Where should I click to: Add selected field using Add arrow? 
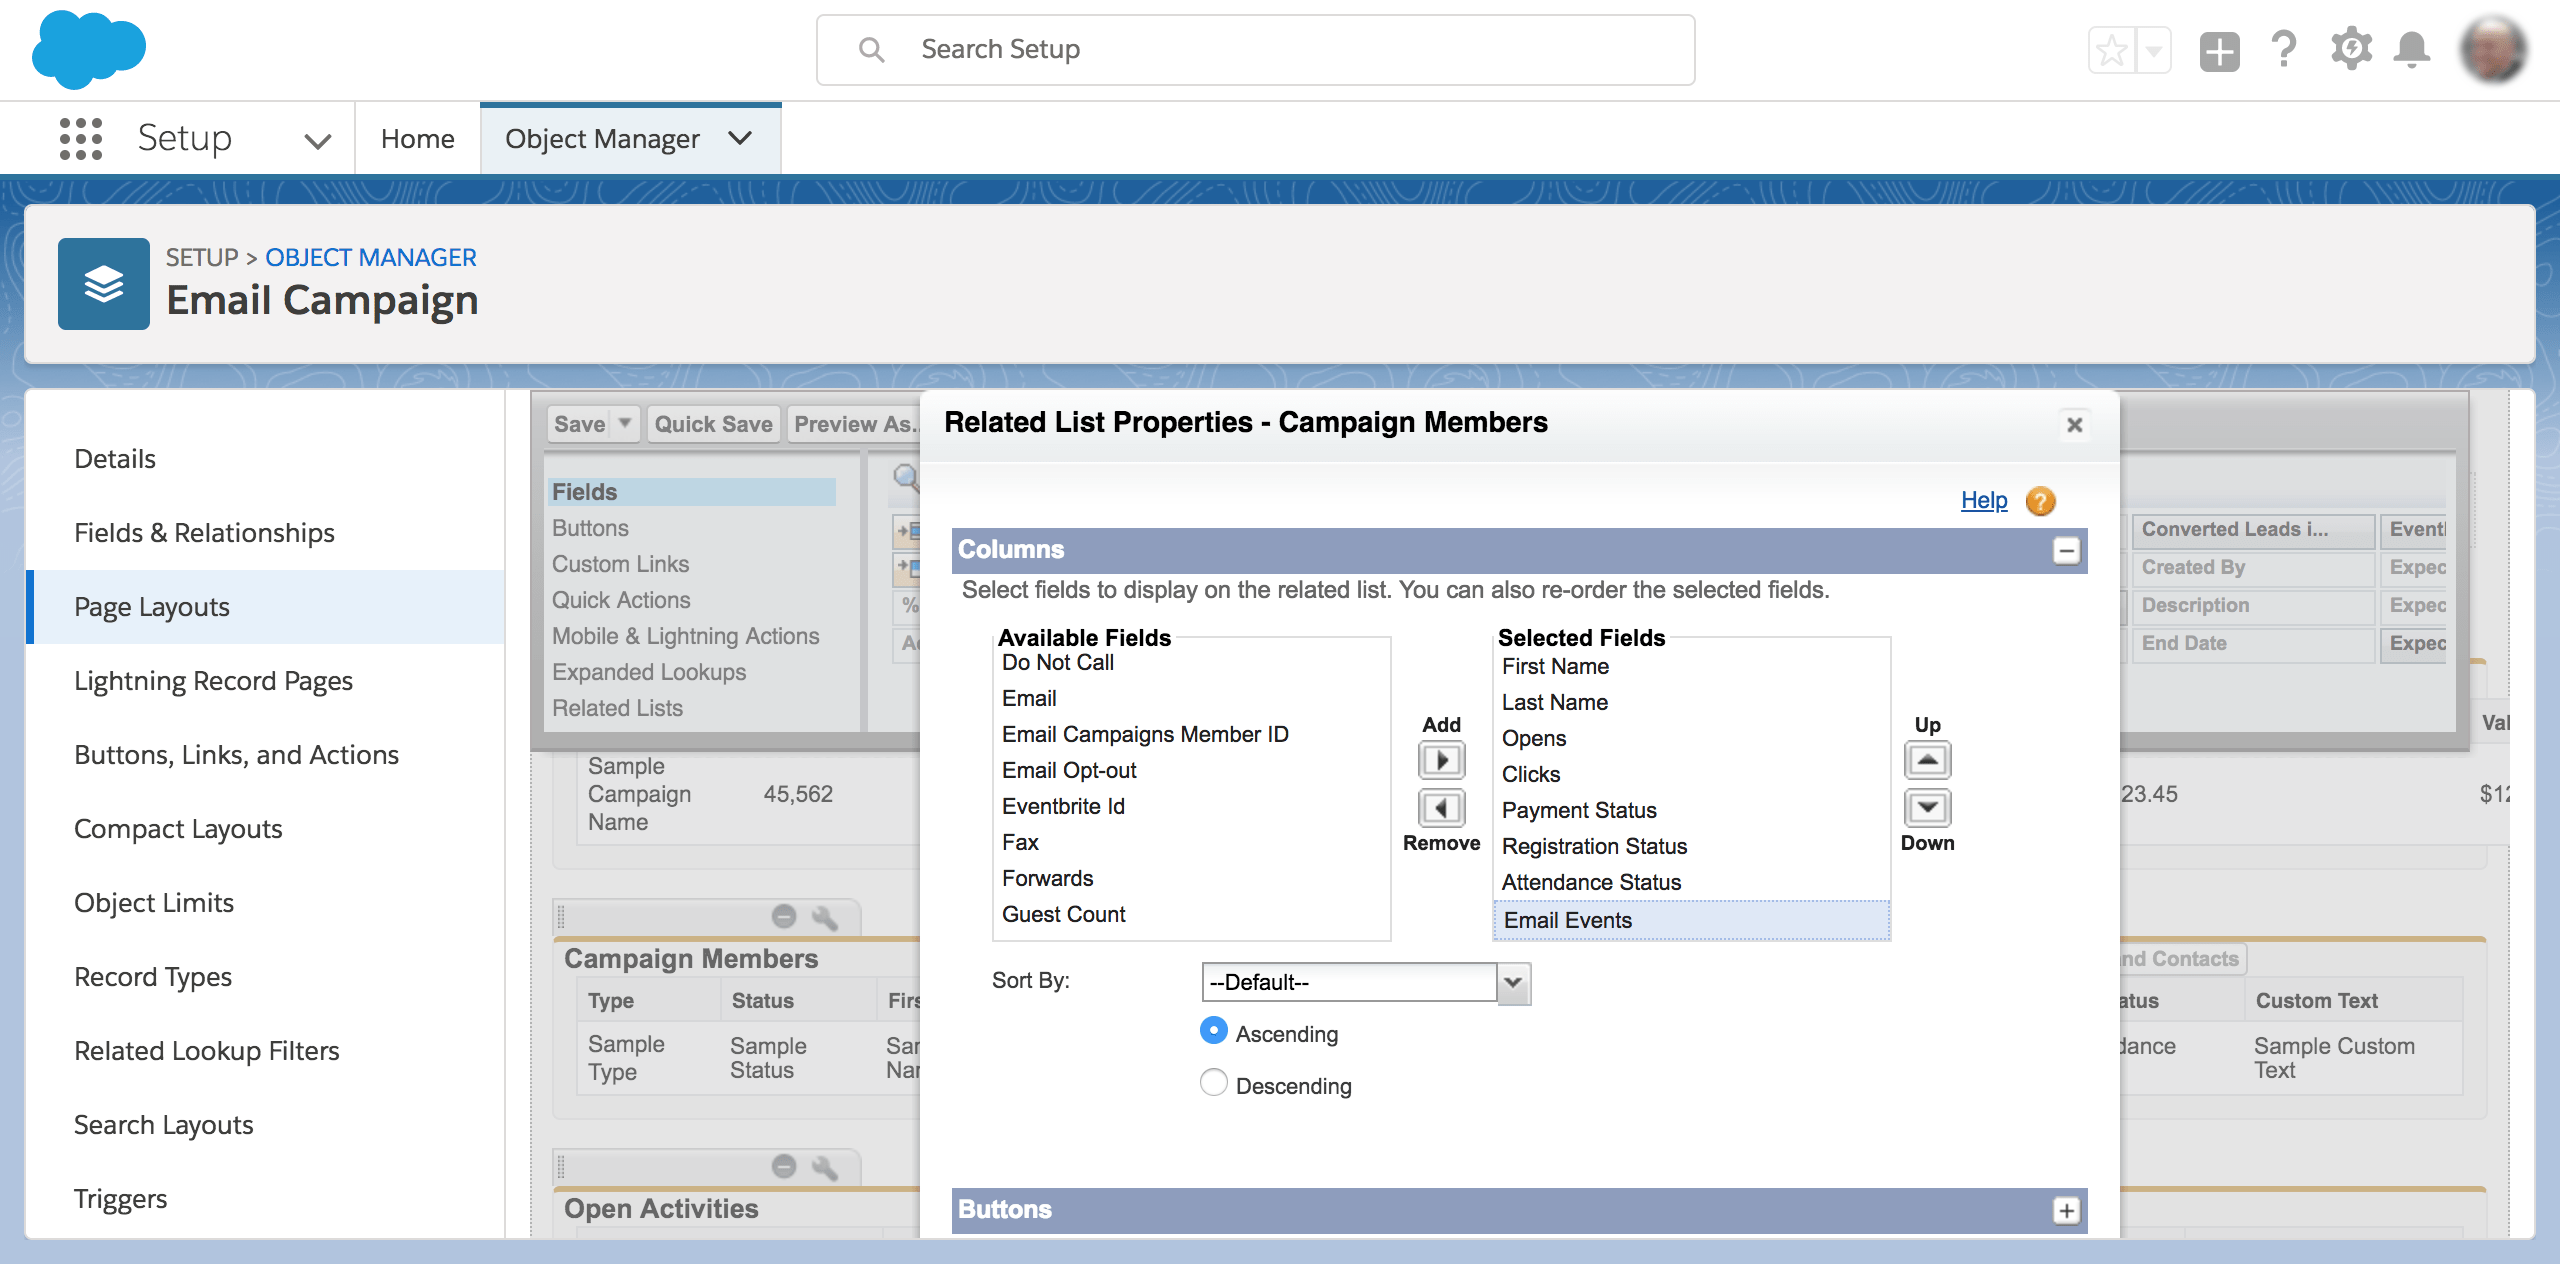[x=1440, y=760]
